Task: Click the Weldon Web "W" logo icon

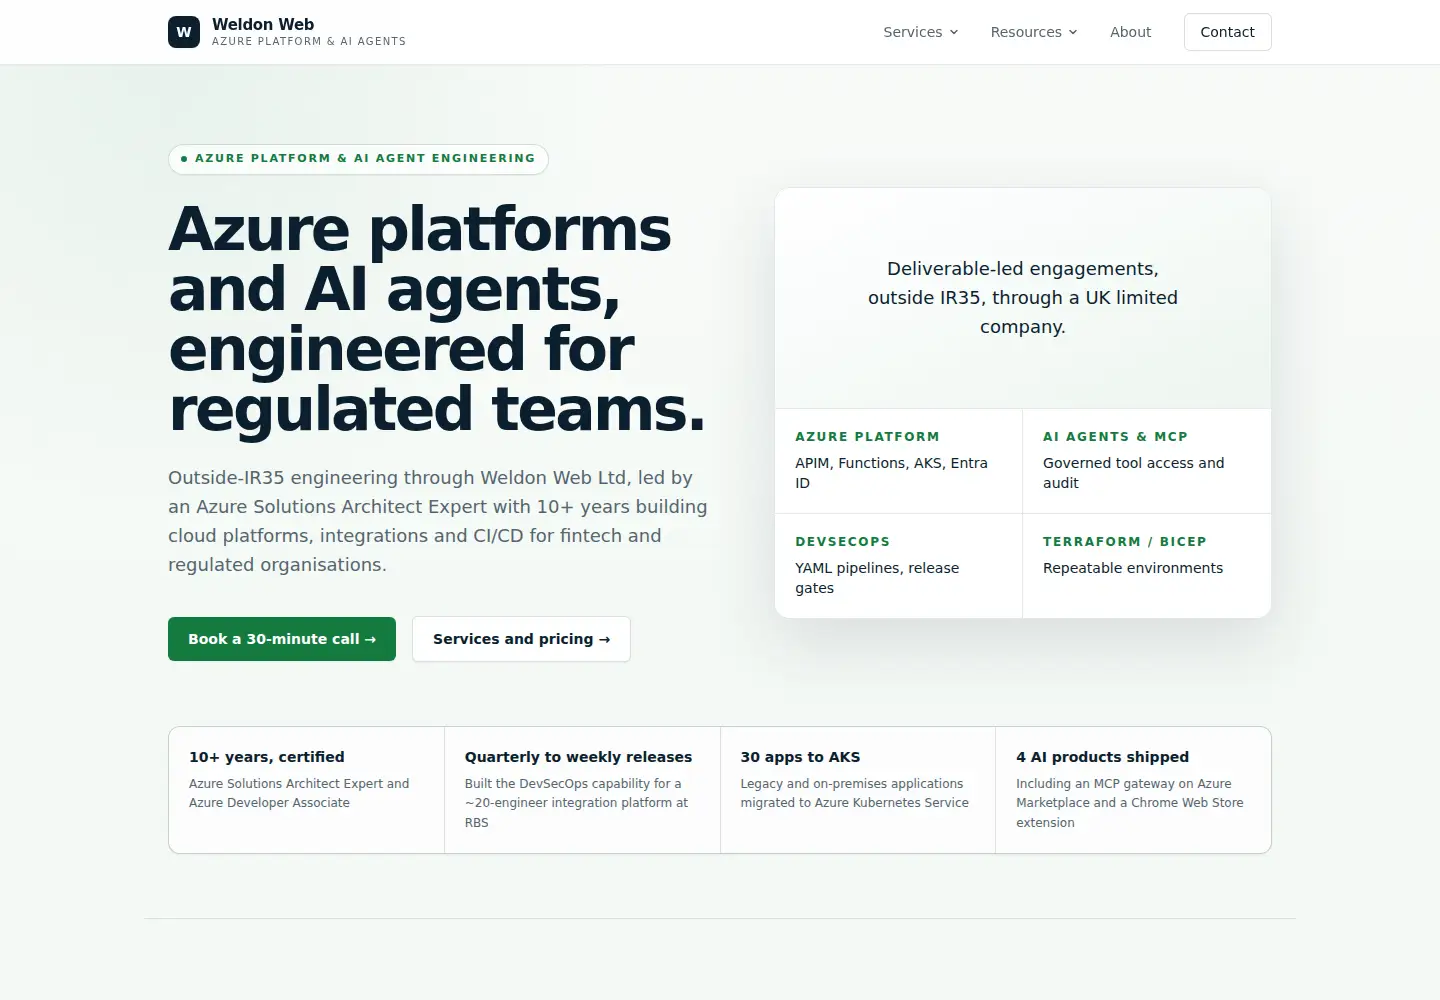Action: pos(184,32)
